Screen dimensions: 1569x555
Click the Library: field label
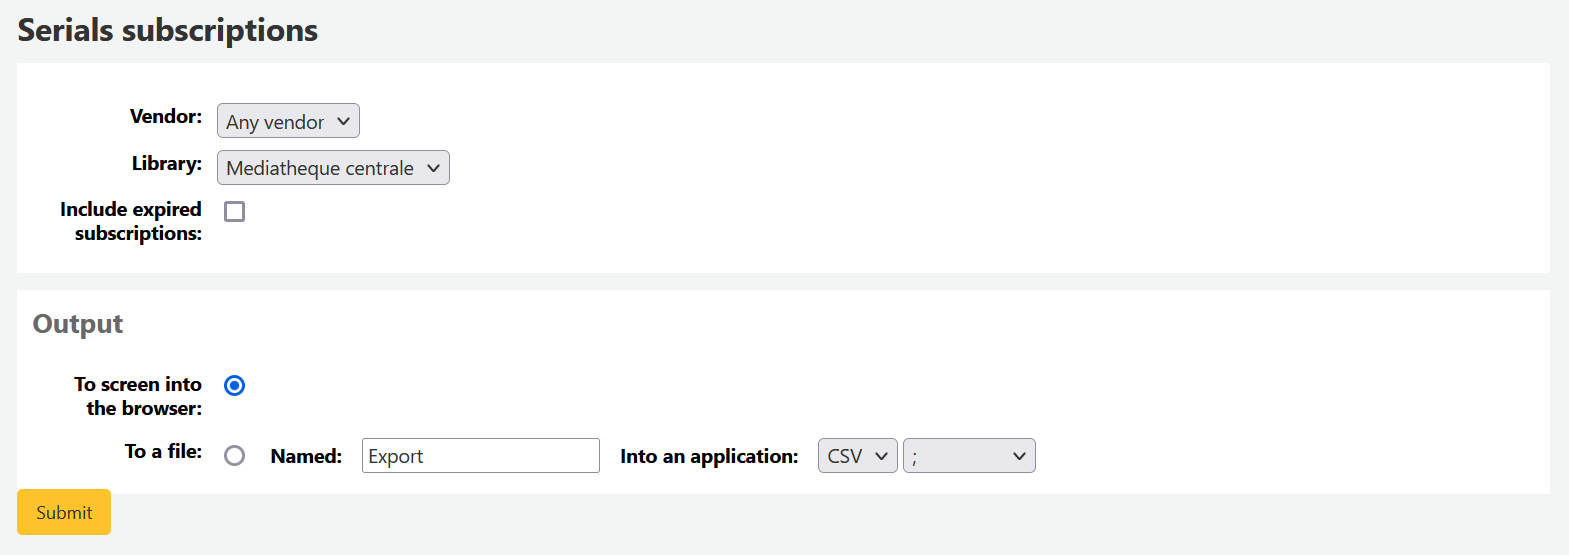click(167, 164)
